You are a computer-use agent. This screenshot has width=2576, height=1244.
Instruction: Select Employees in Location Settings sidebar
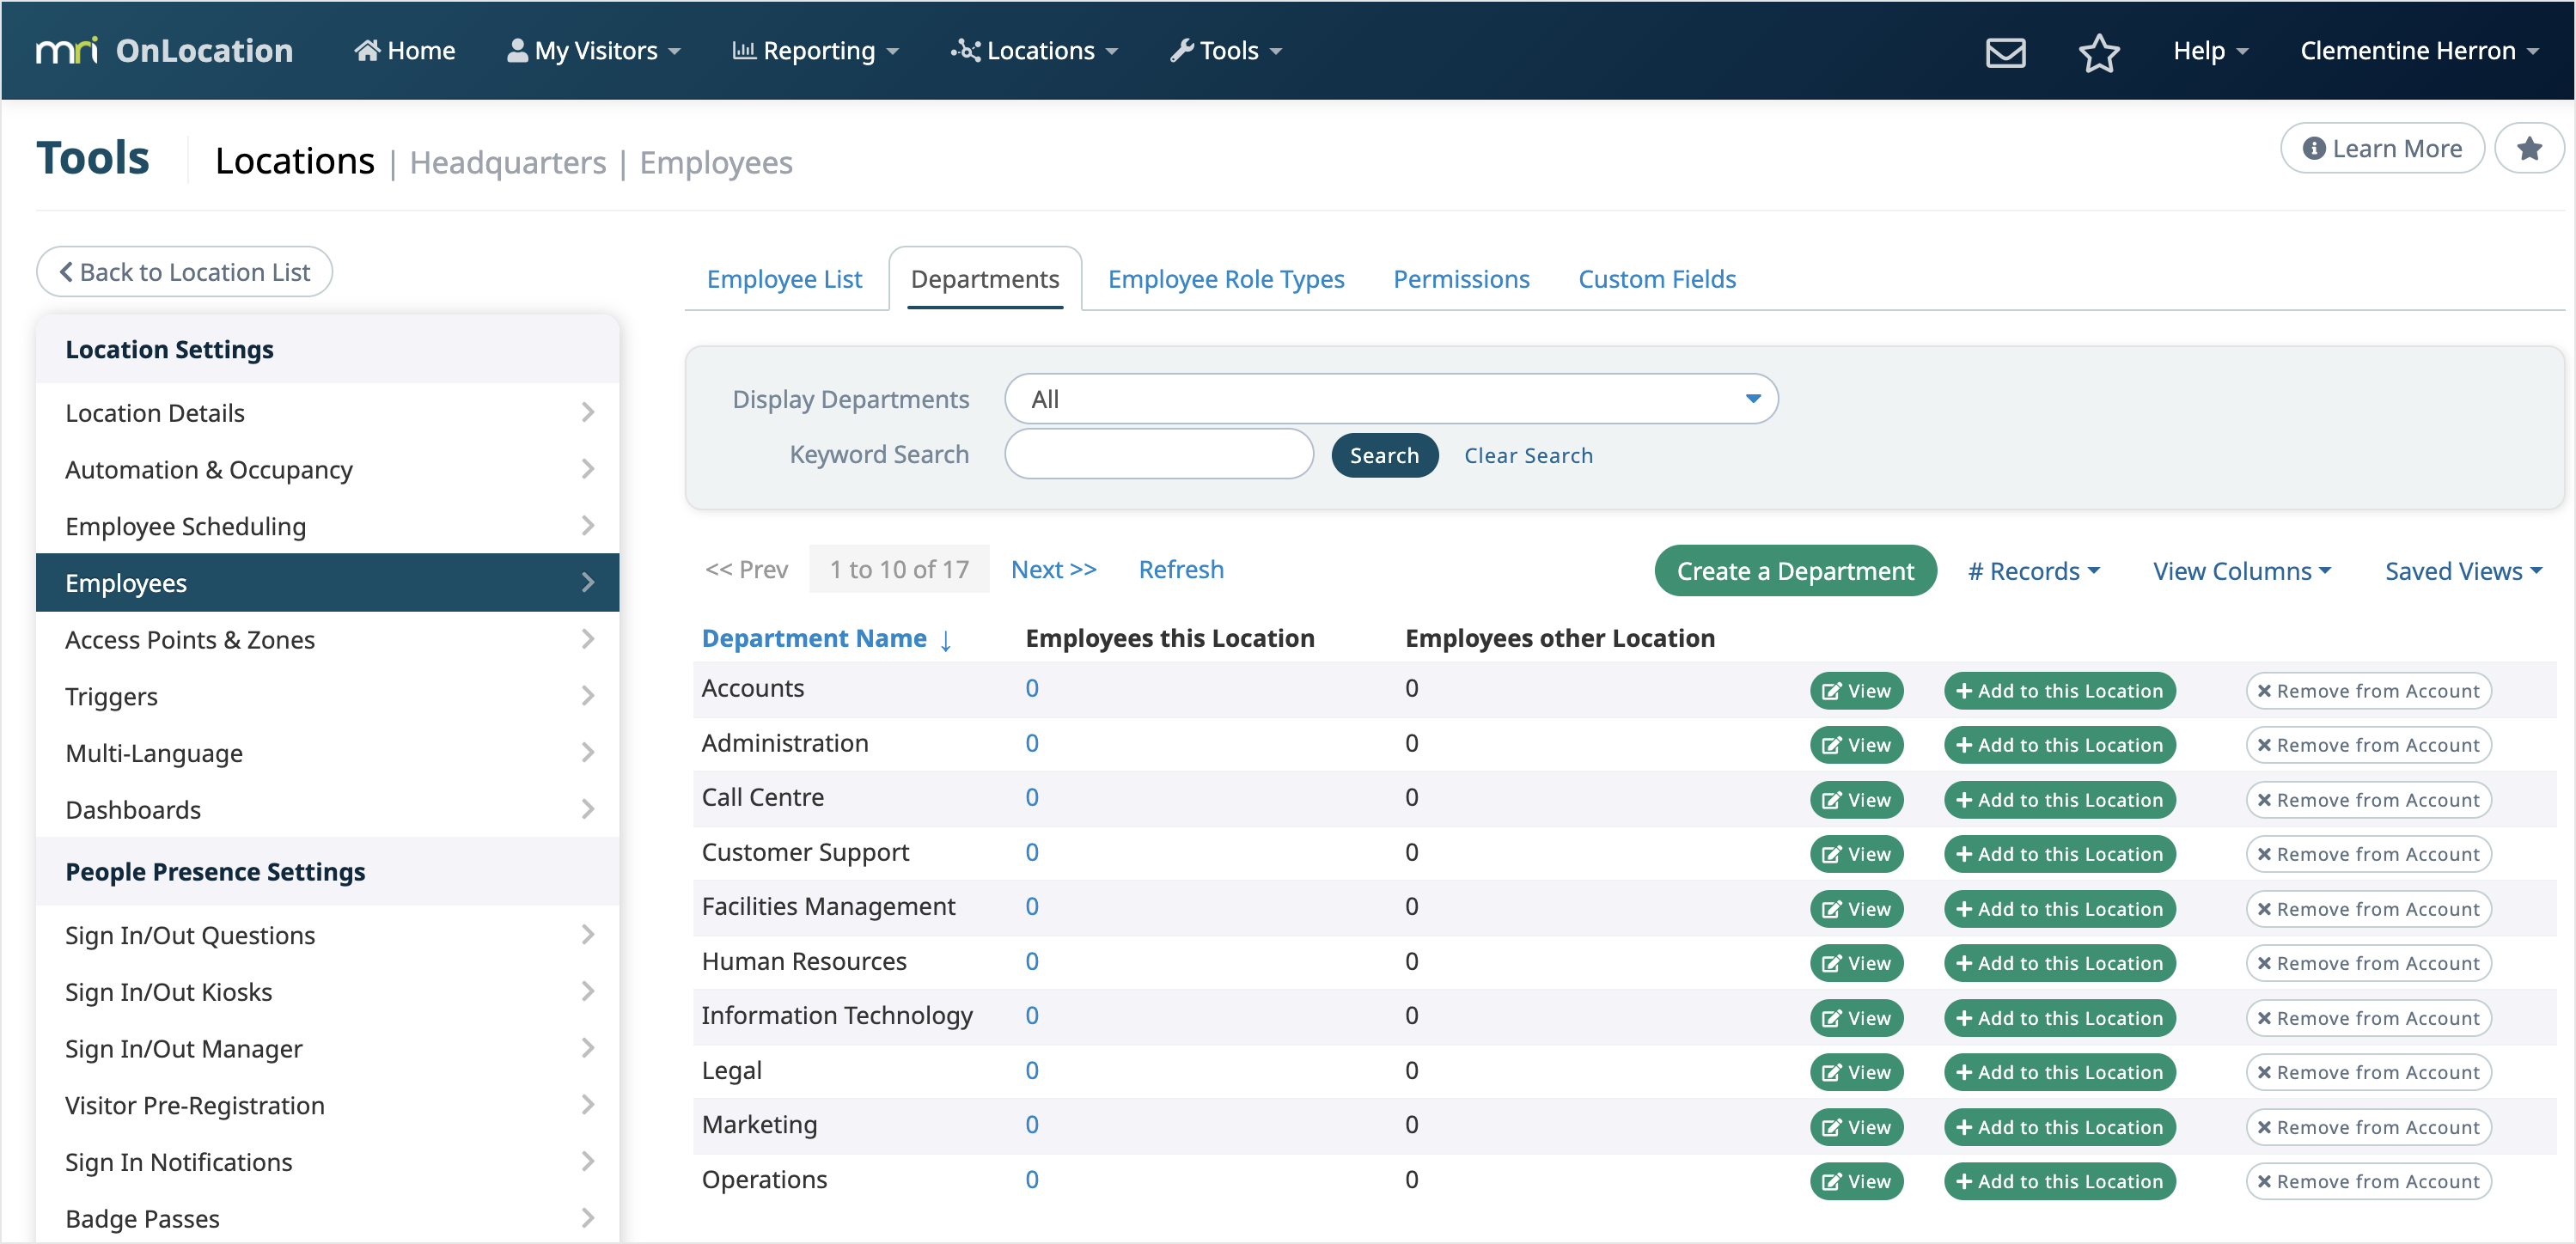pyautogui.click(x=327, y=583)
